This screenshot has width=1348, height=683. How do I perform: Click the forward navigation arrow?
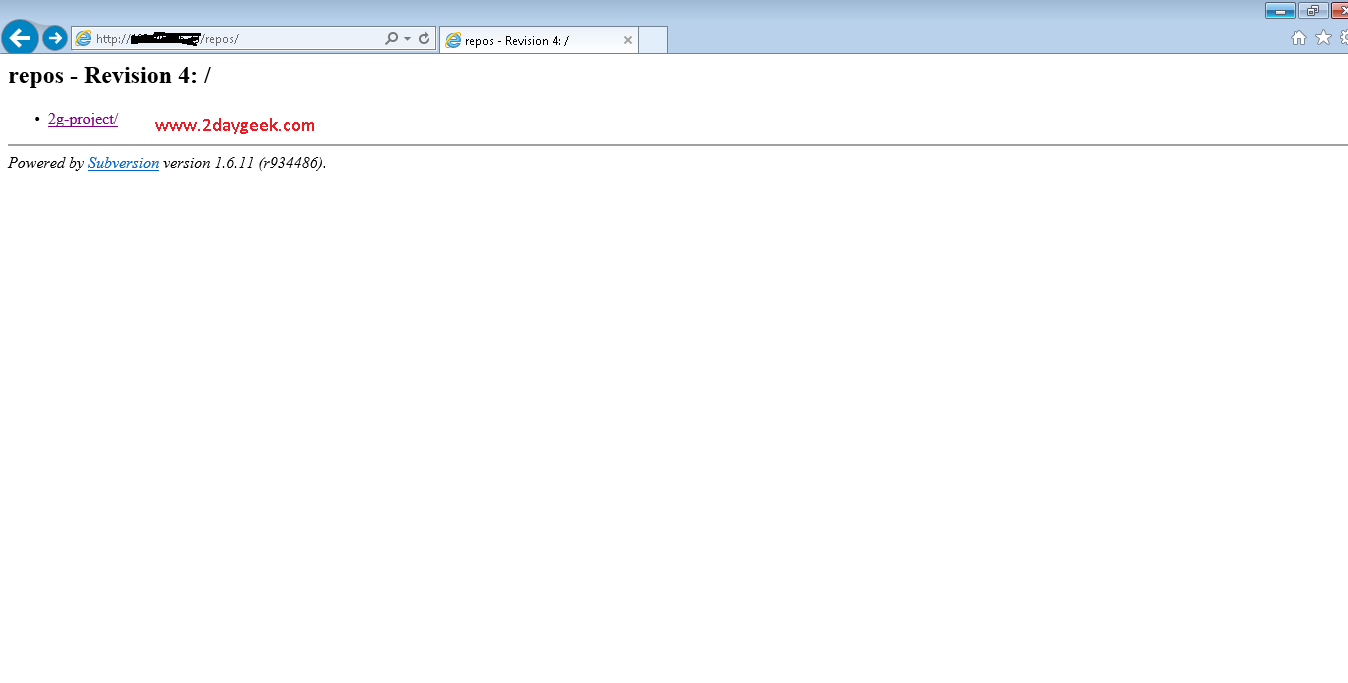point(55,38)
